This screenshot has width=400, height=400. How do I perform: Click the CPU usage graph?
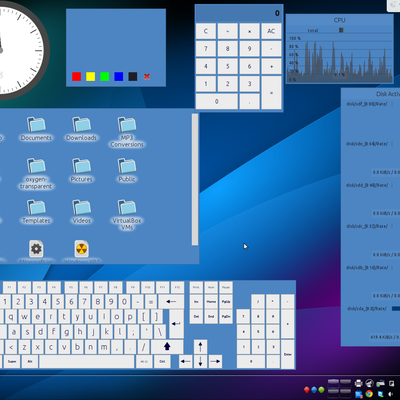(340, 60)
